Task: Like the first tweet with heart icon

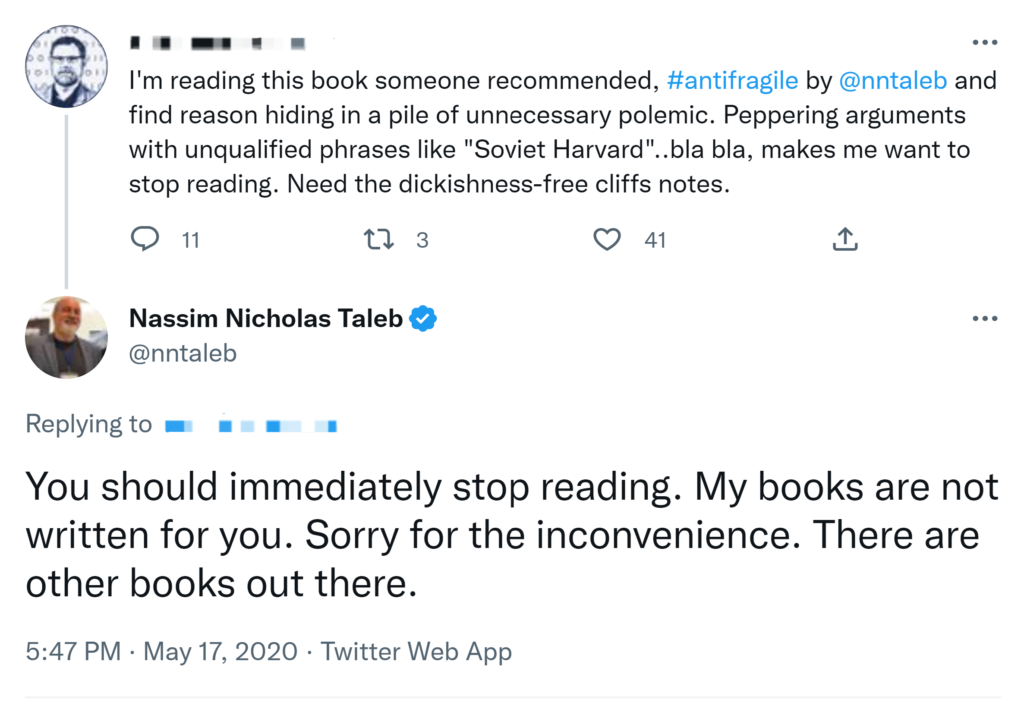Action: pos(607,240)
